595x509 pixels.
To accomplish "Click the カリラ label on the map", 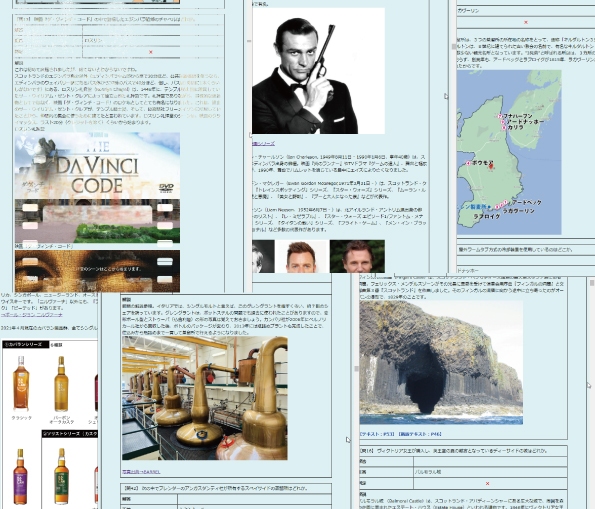I will pyautogui.click(x=515, y=128).
